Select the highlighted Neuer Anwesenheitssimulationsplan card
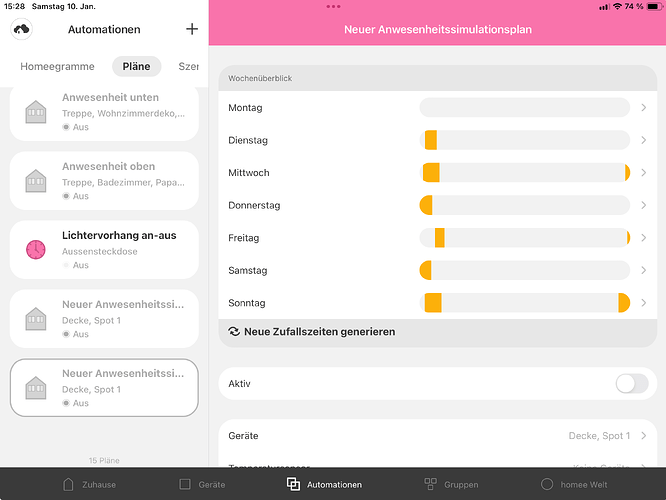This screenshot has height=500, width=666. pos(104,388)
